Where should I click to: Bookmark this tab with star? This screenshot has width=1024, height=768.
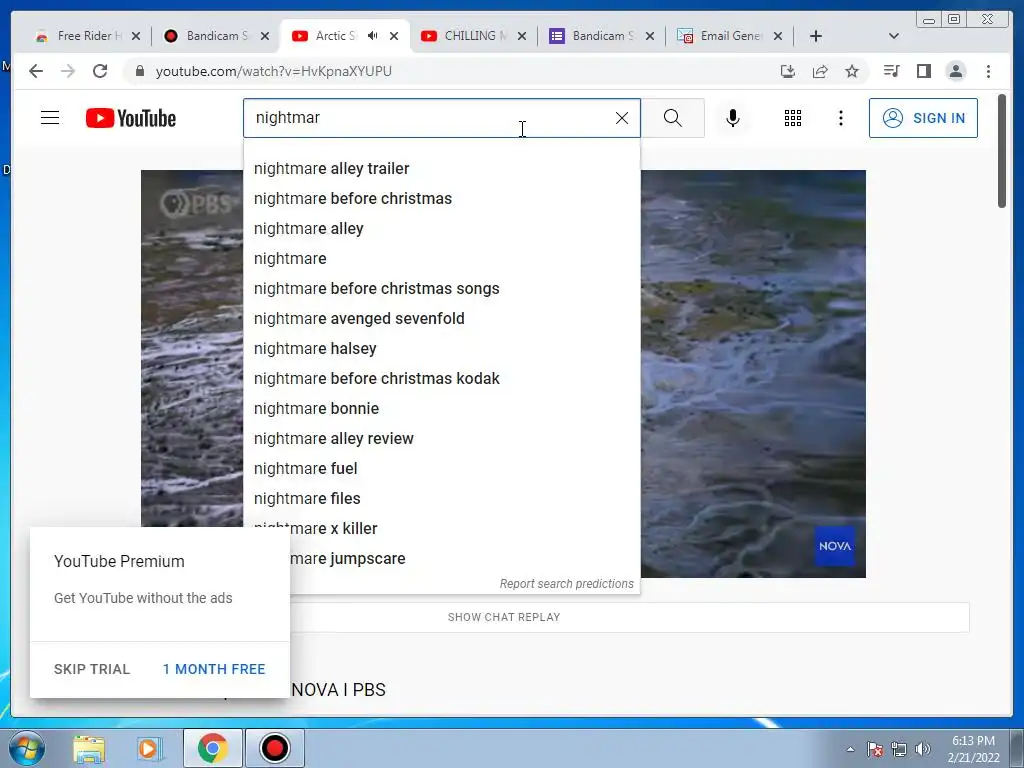tap(852, 71)
